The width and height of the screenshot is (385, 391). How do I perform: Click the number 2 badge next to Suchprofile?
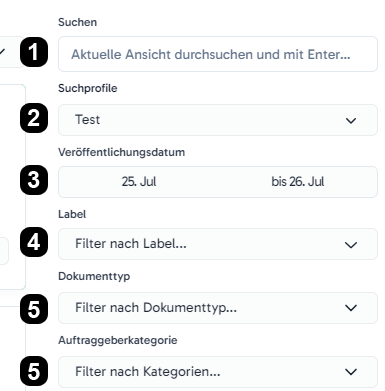(x=34, y=118)
